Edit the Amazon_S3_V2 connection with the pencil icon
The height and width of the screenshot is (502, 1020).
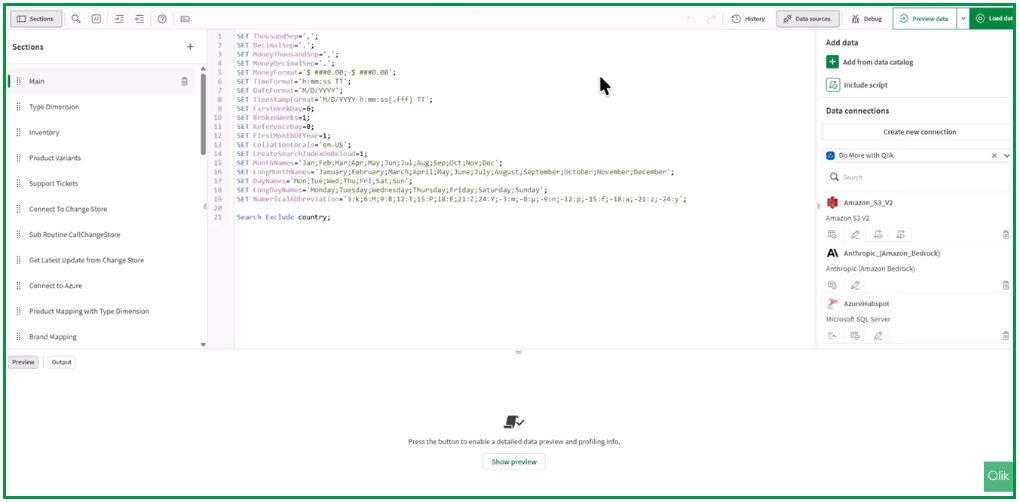click(855, 235)
